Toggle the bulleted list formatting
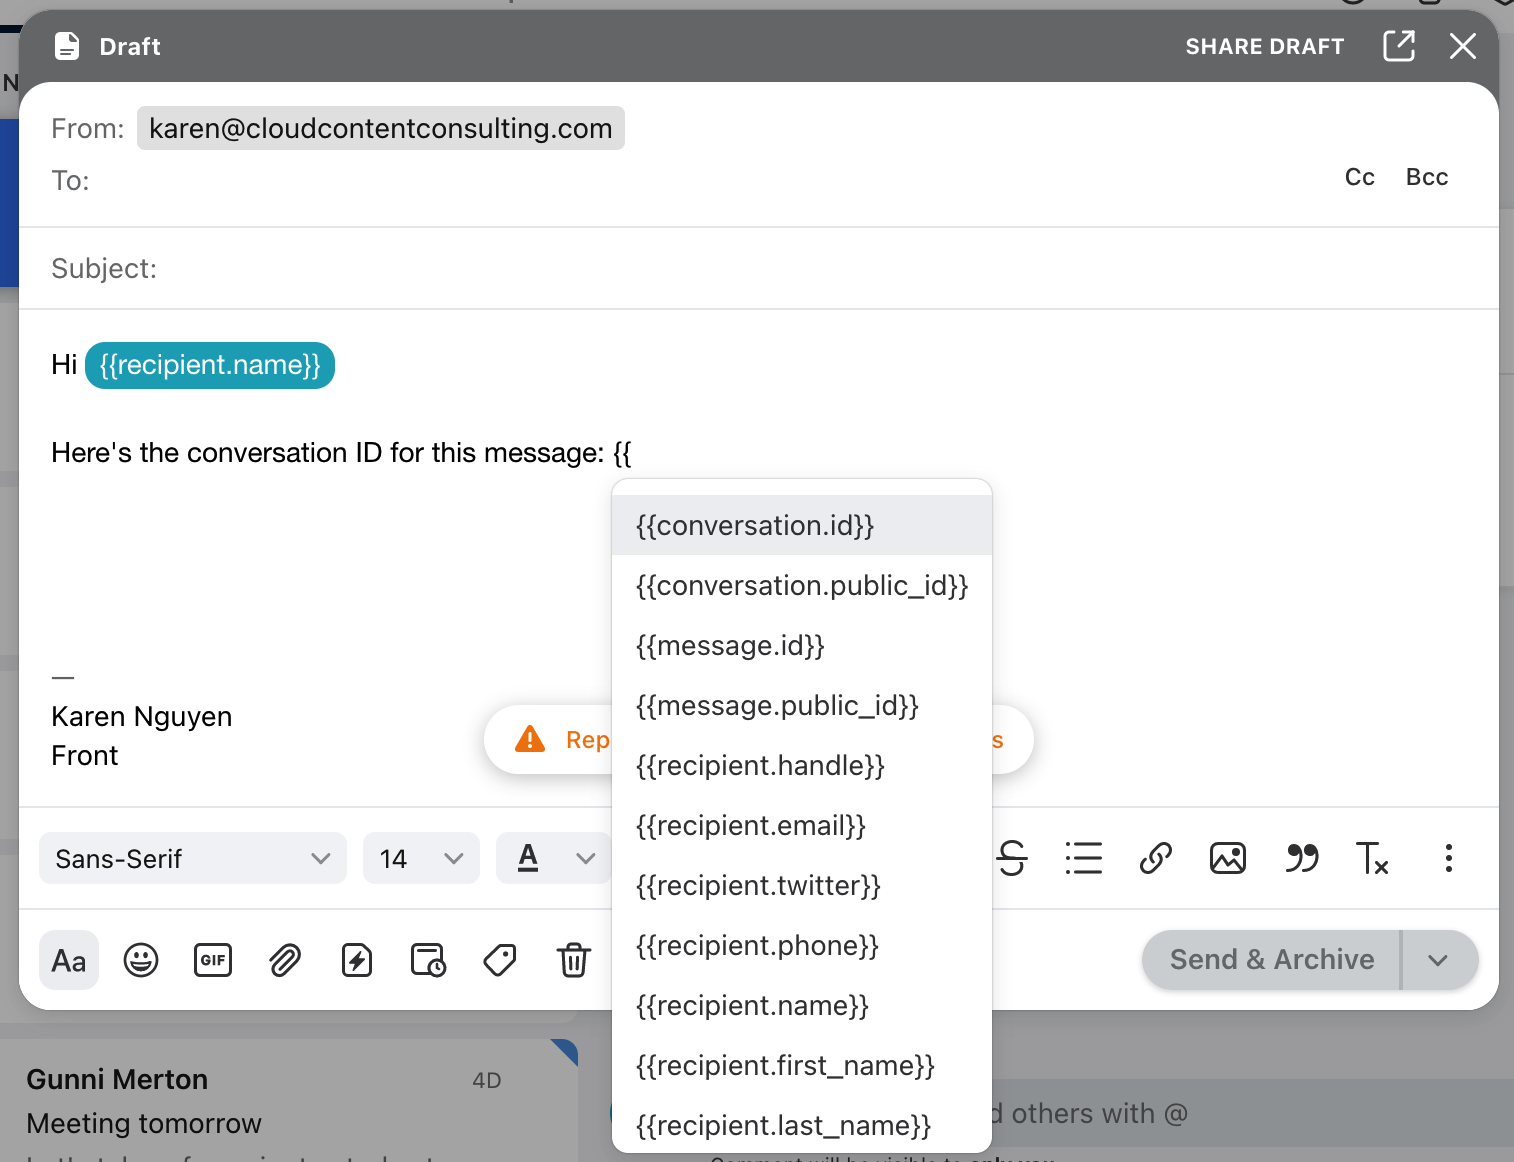 pyautogui.click(x=1084, y=858)
